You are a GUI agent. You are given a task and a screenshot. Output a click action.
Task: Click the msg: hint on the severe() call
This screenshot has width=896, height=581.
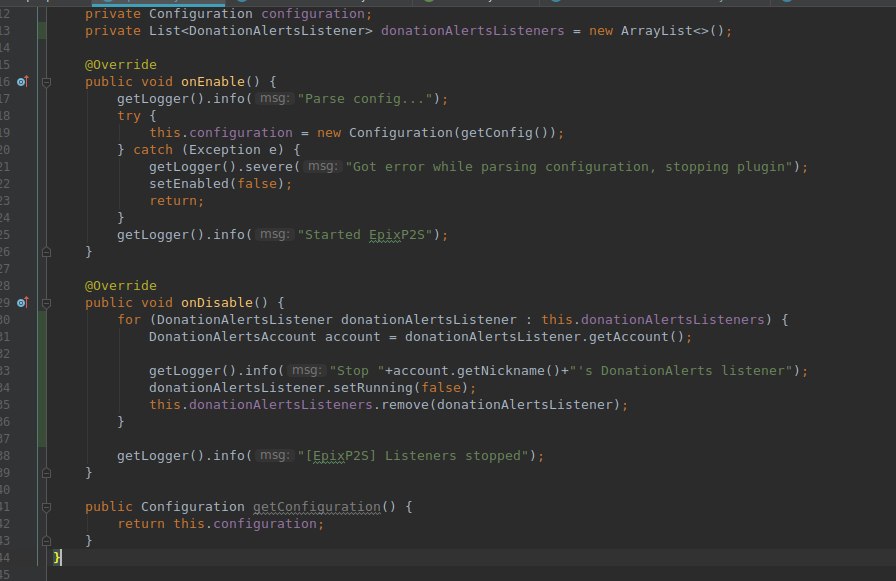tap(322, 166)
